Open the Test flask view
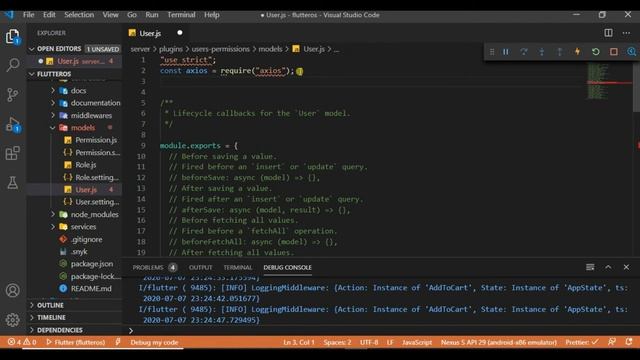The image size is (640, 360). [x=13, y=182]
